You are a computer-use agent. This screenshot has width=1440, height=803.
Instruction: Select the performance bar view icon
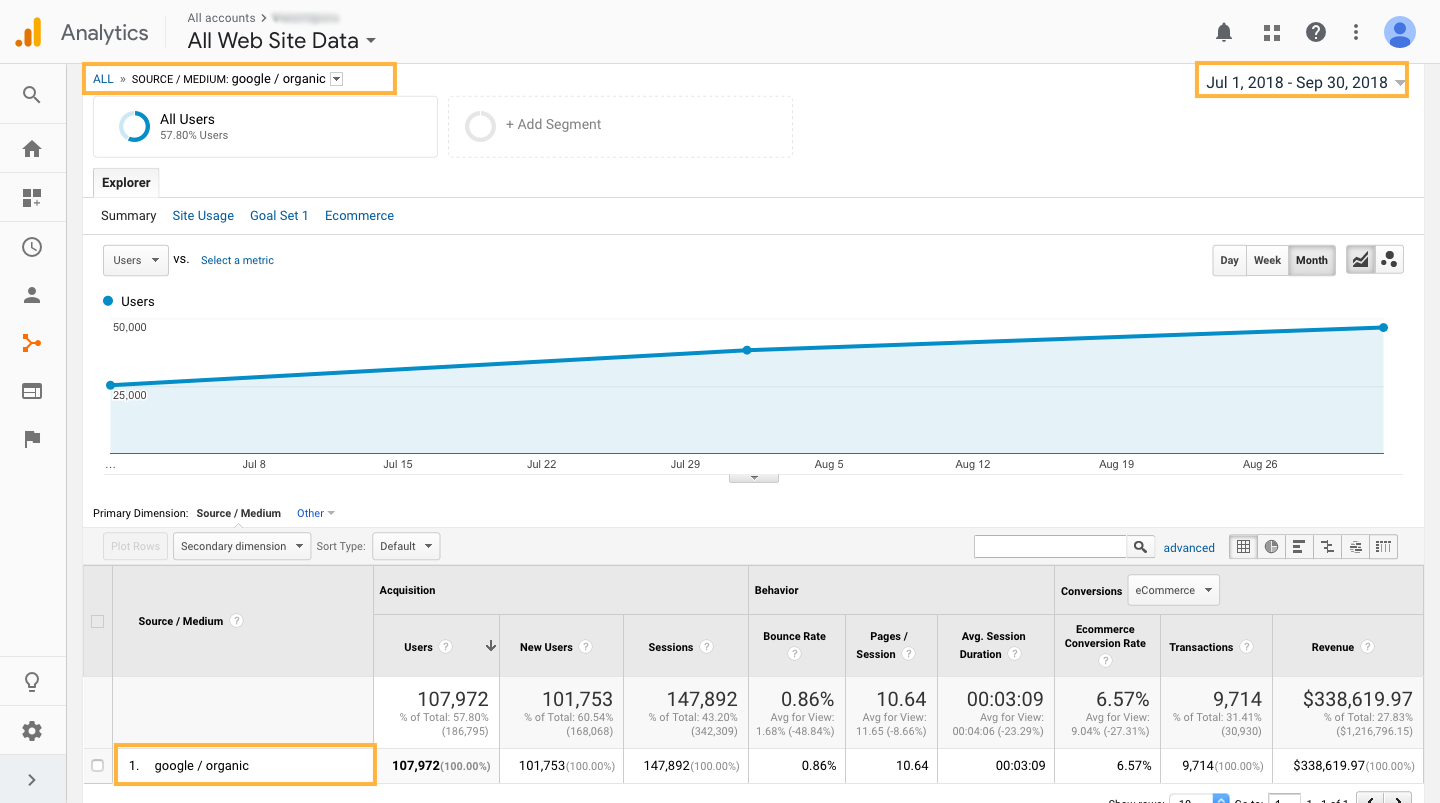click(x=1299, y=547)
